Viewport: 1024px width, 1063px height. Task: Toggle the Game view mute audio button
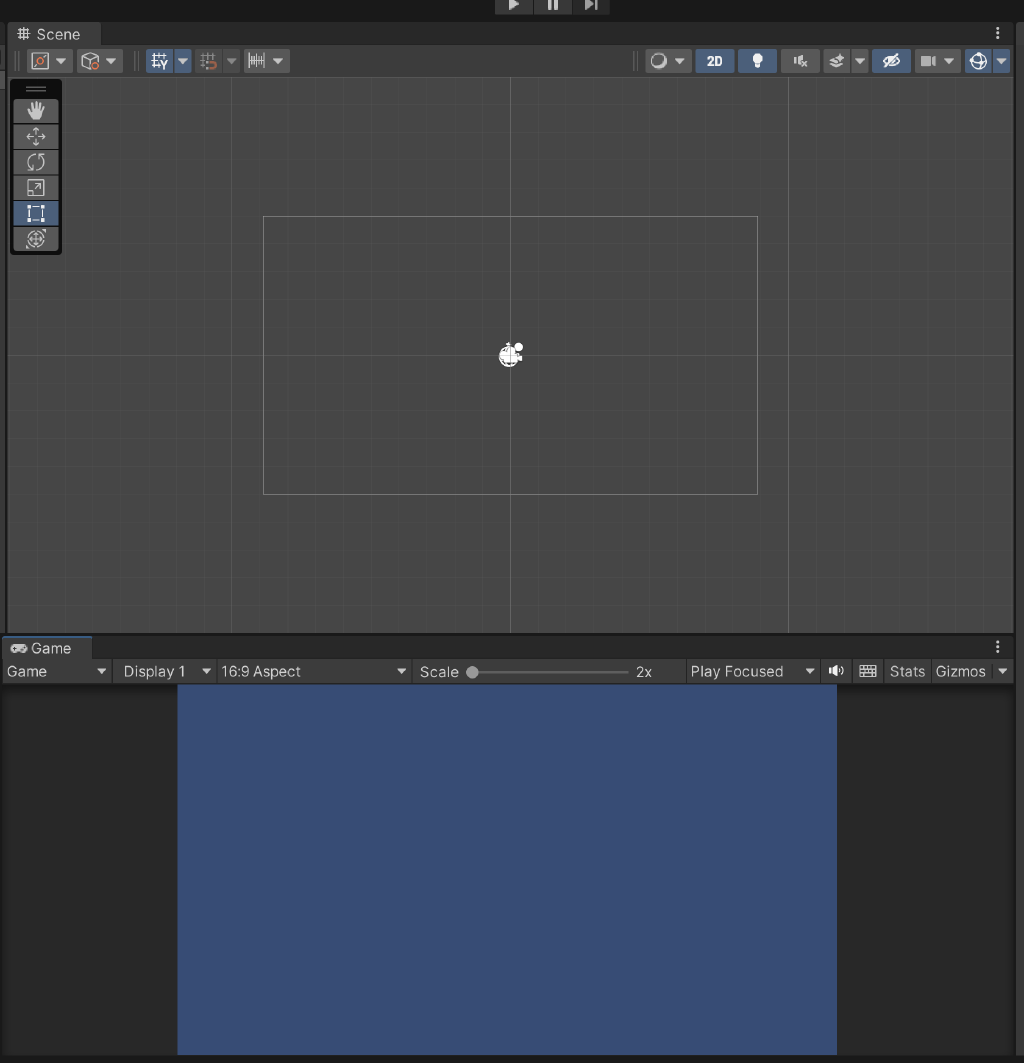pos(836,671)
